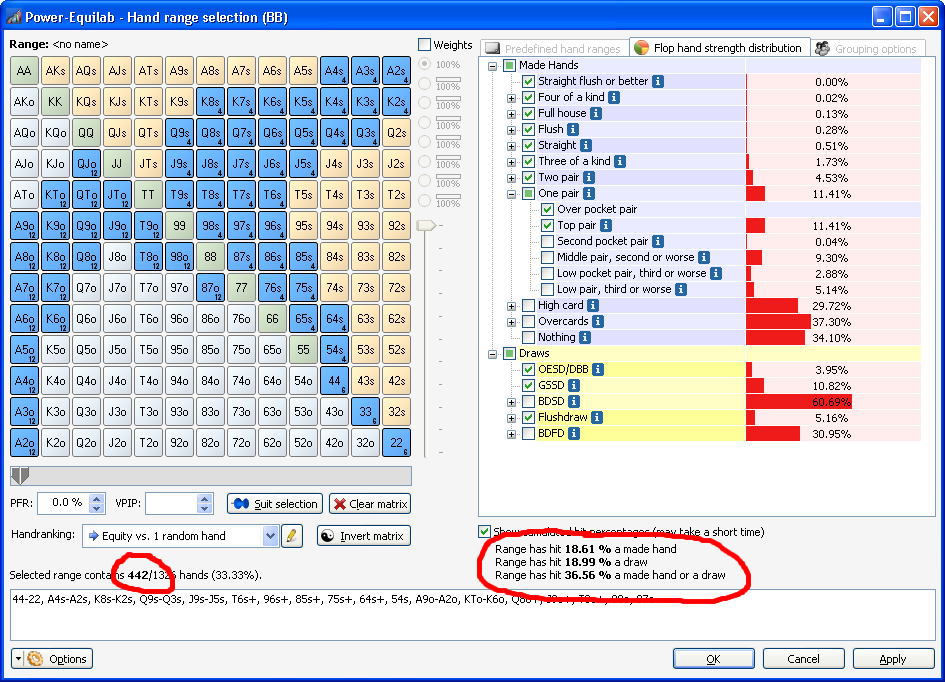
Task: Collapse the Made Hands tree node
Action: pyautogui.click(x=492, y=66)
